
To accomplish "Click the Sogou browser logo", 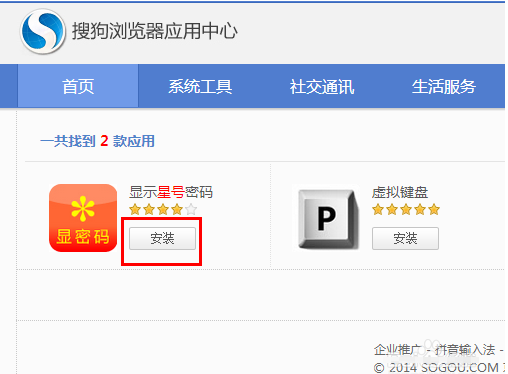I will (42, 31).
